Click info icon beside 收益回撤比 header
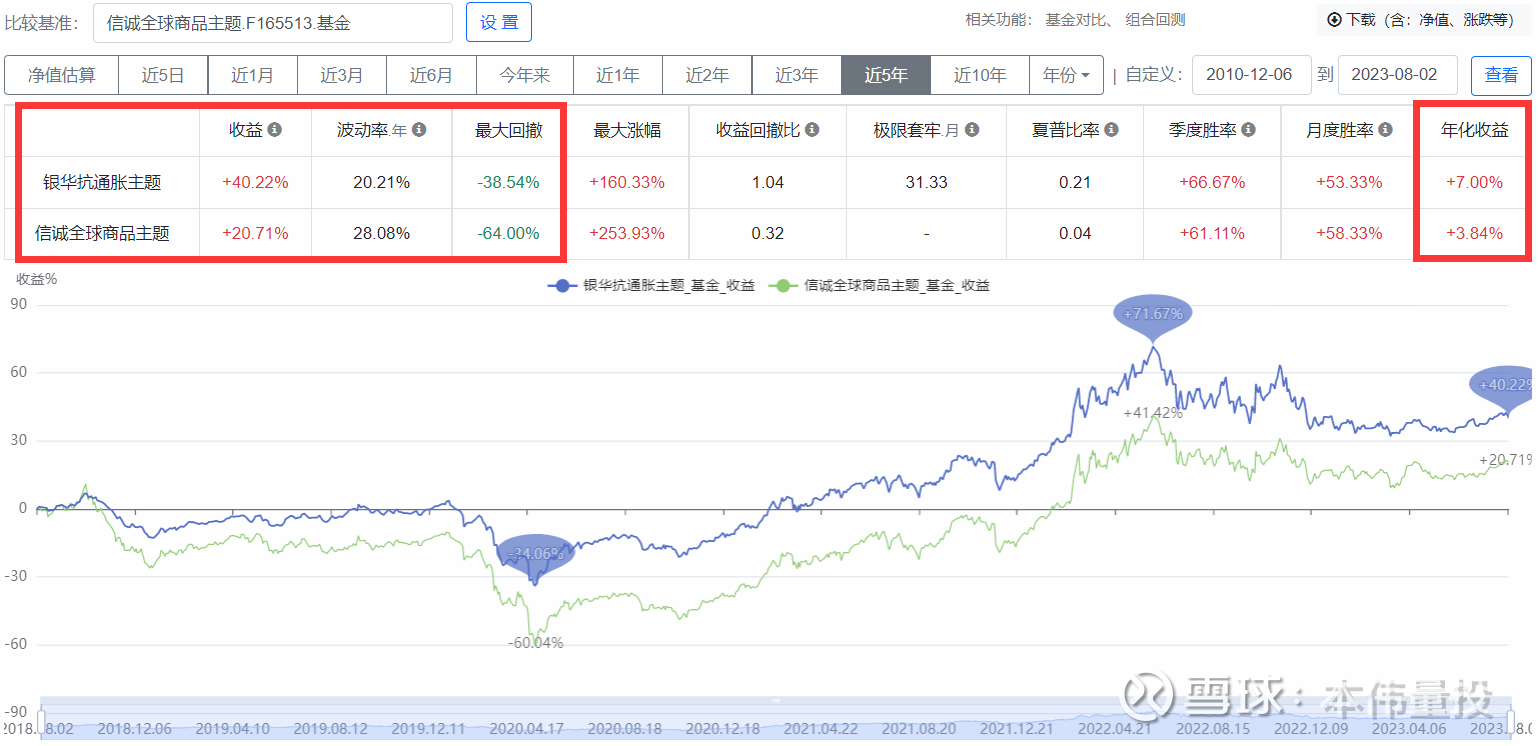Screen dimensions: 1538x746 812,130
